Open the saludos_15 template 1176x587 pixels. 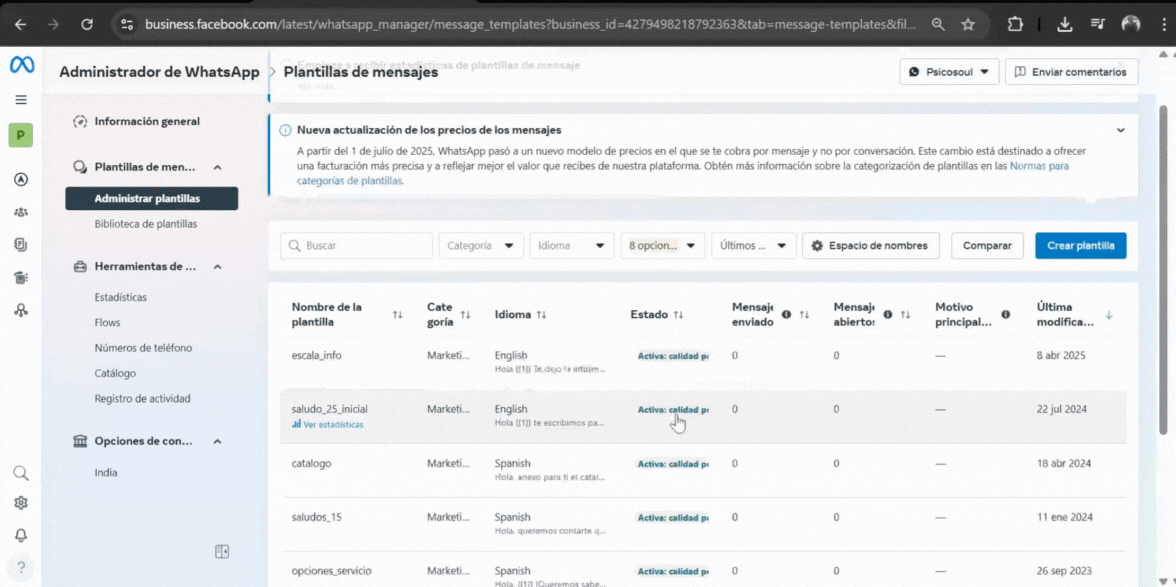(317, 517)
